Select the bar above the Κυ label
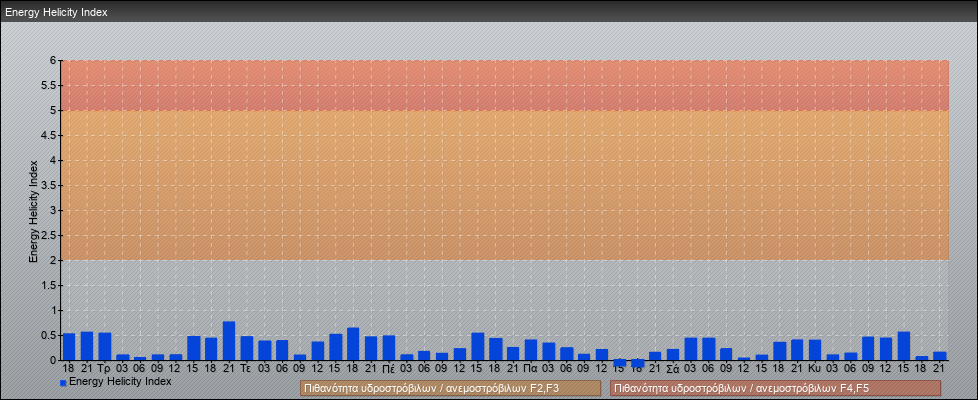Image resolution: width=978 pixels, height=400 pixels. 815,349
